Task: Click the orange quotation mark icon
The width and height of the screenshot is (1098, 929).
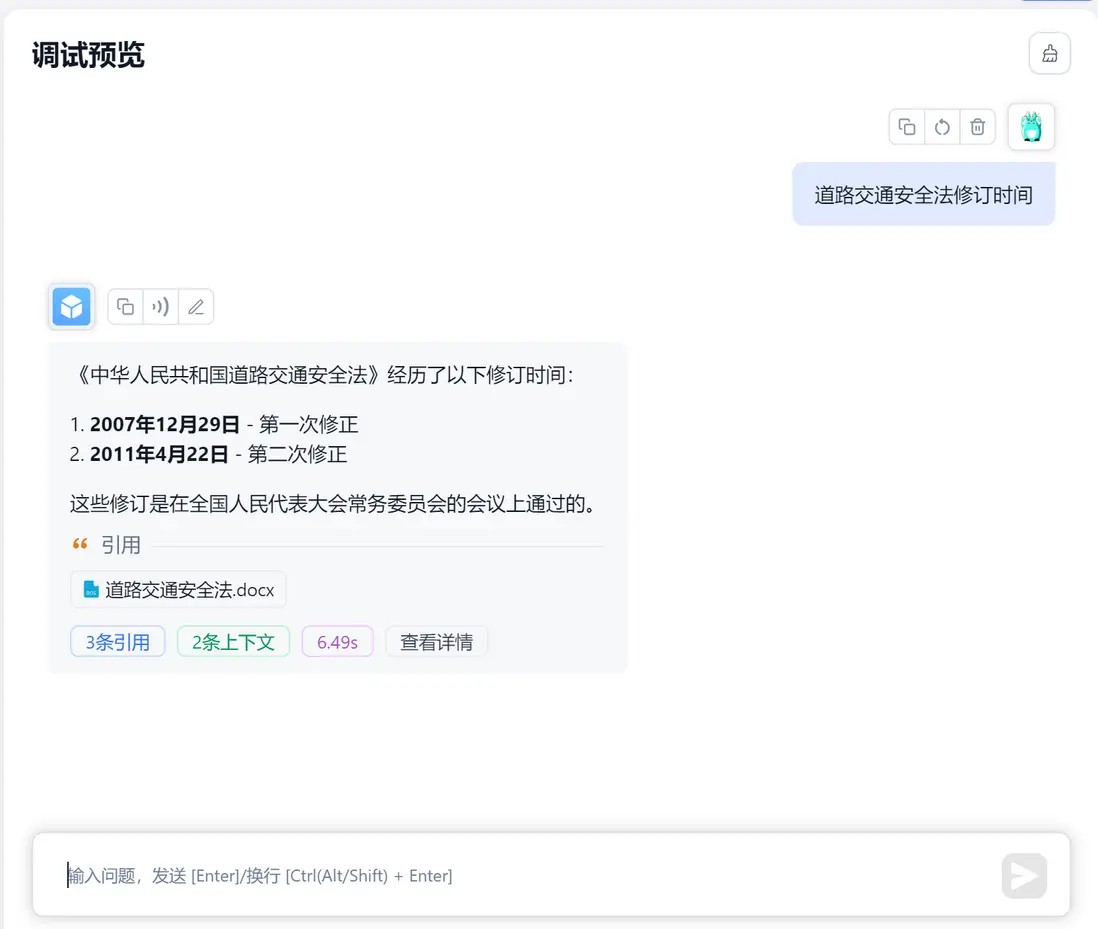Action: coord(81,543)
